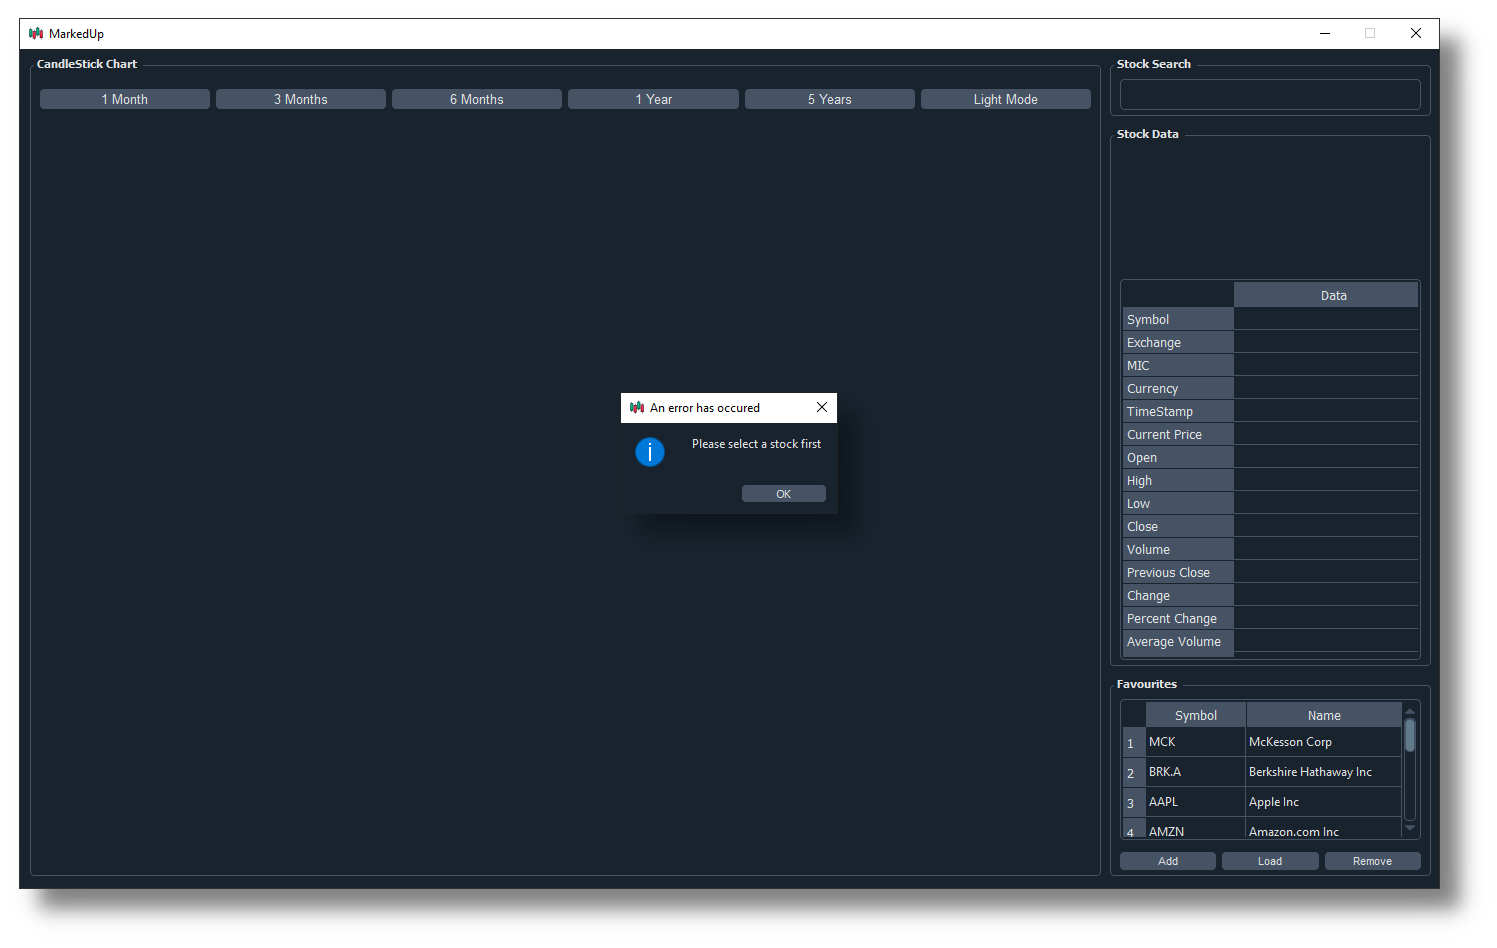Viewport: 1497px width, 948px height.
Task: Switch to Light Mode
Action: tap(1006, 99)
